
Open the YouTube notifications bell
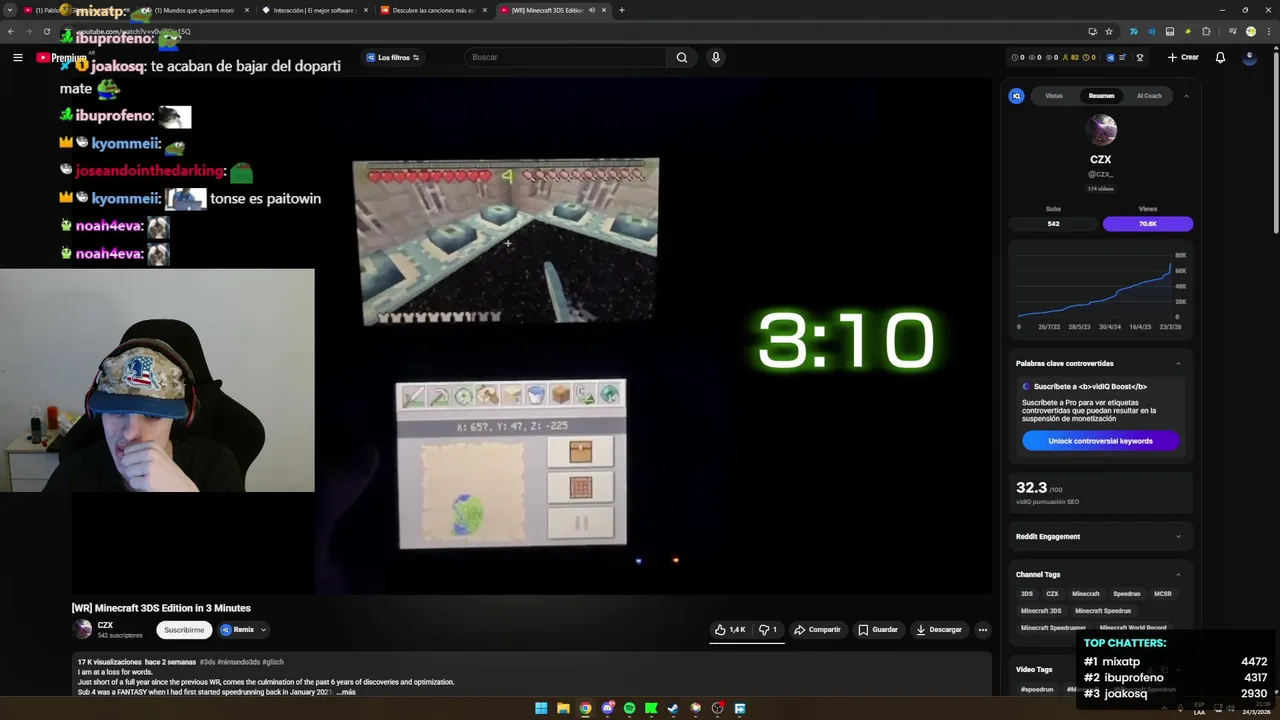click(1220, 57)
